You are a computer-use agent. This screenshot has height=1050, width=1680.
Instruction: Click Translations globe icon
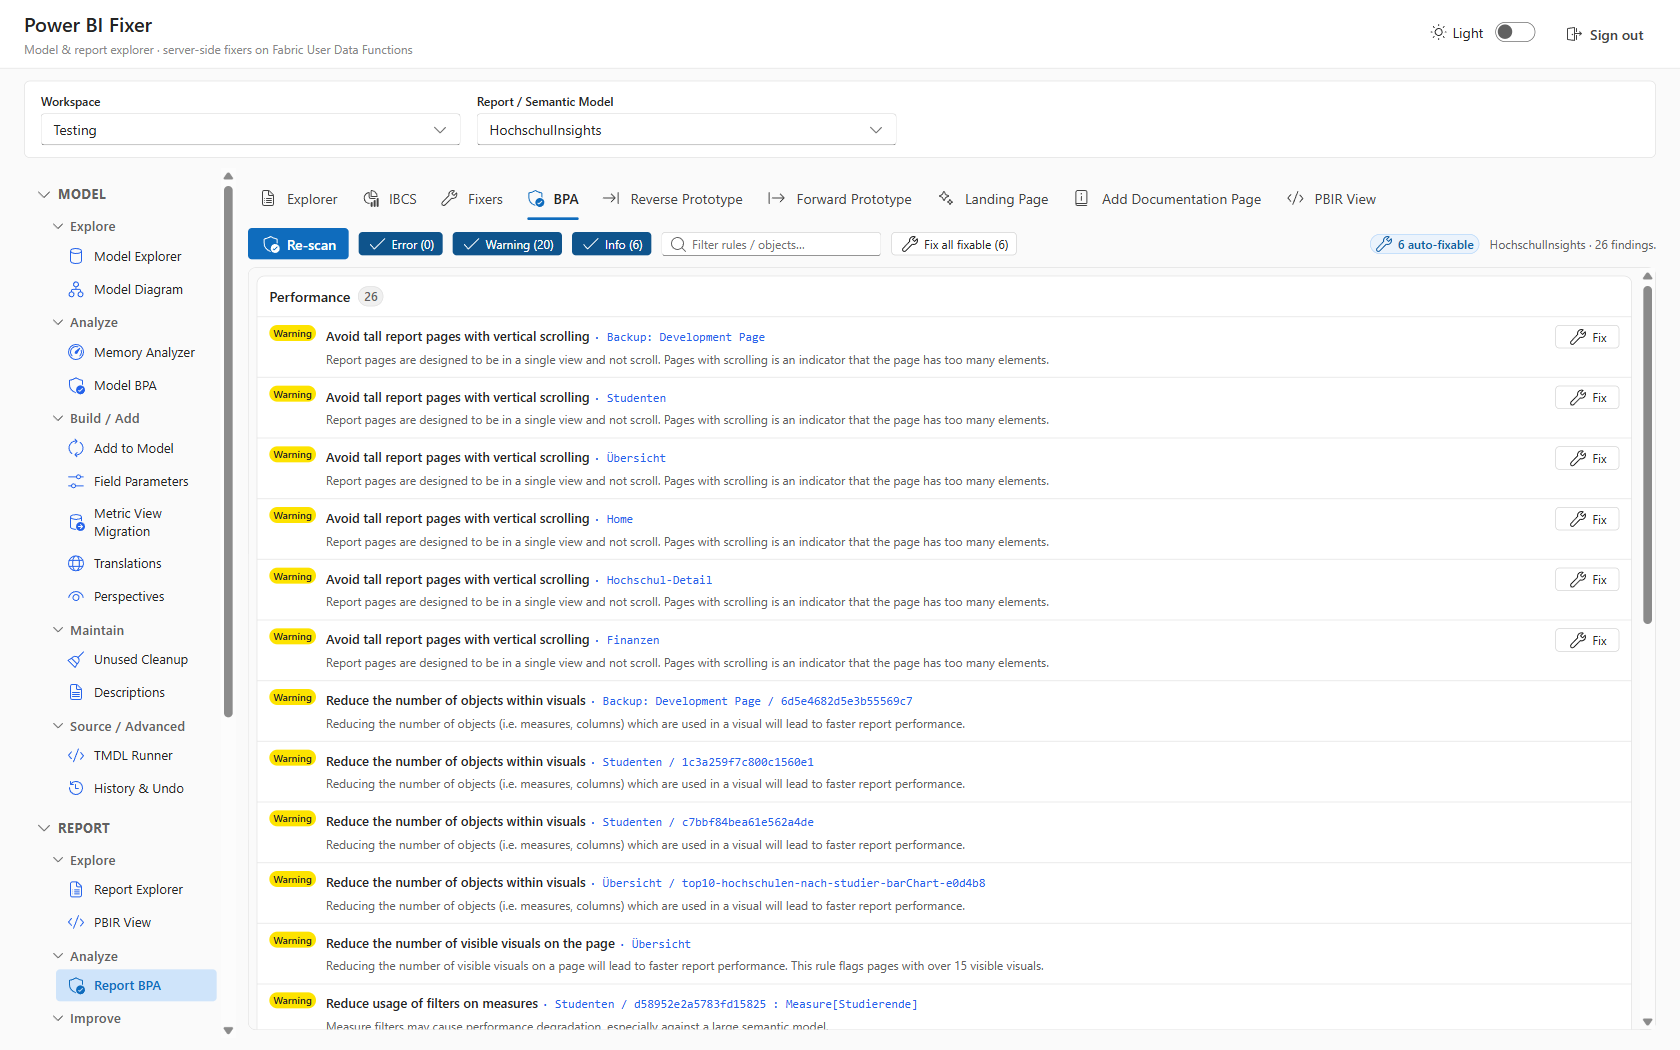[76, 563]
